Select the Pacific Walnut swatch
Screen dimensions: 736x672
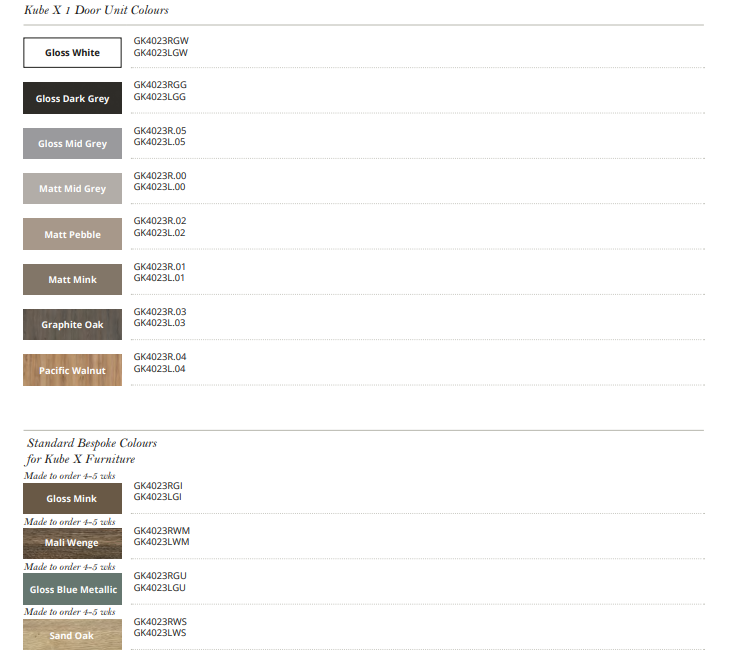(72, 370)
